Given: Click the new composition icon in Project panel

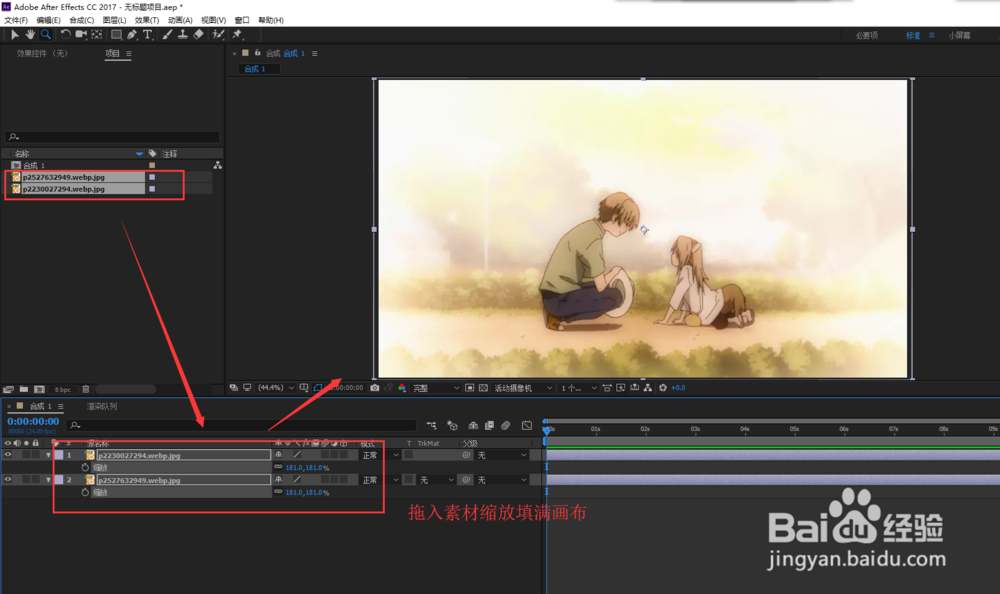Looking at the screenshot, I should (x=39, y=389).
